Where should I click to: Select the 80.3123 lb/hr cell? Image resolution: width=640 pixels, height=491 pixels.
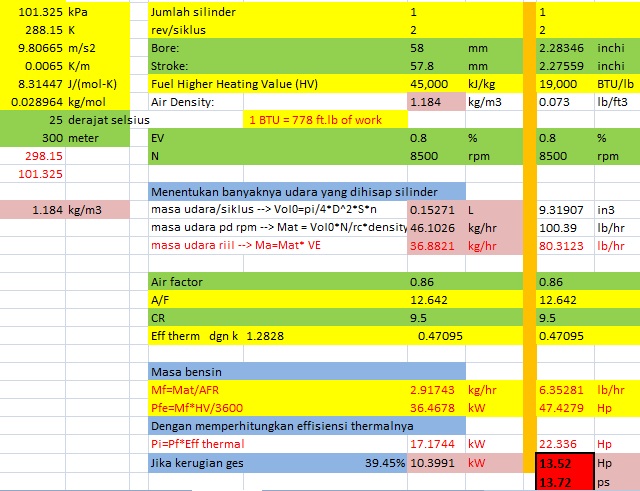(x=563, y=246)
